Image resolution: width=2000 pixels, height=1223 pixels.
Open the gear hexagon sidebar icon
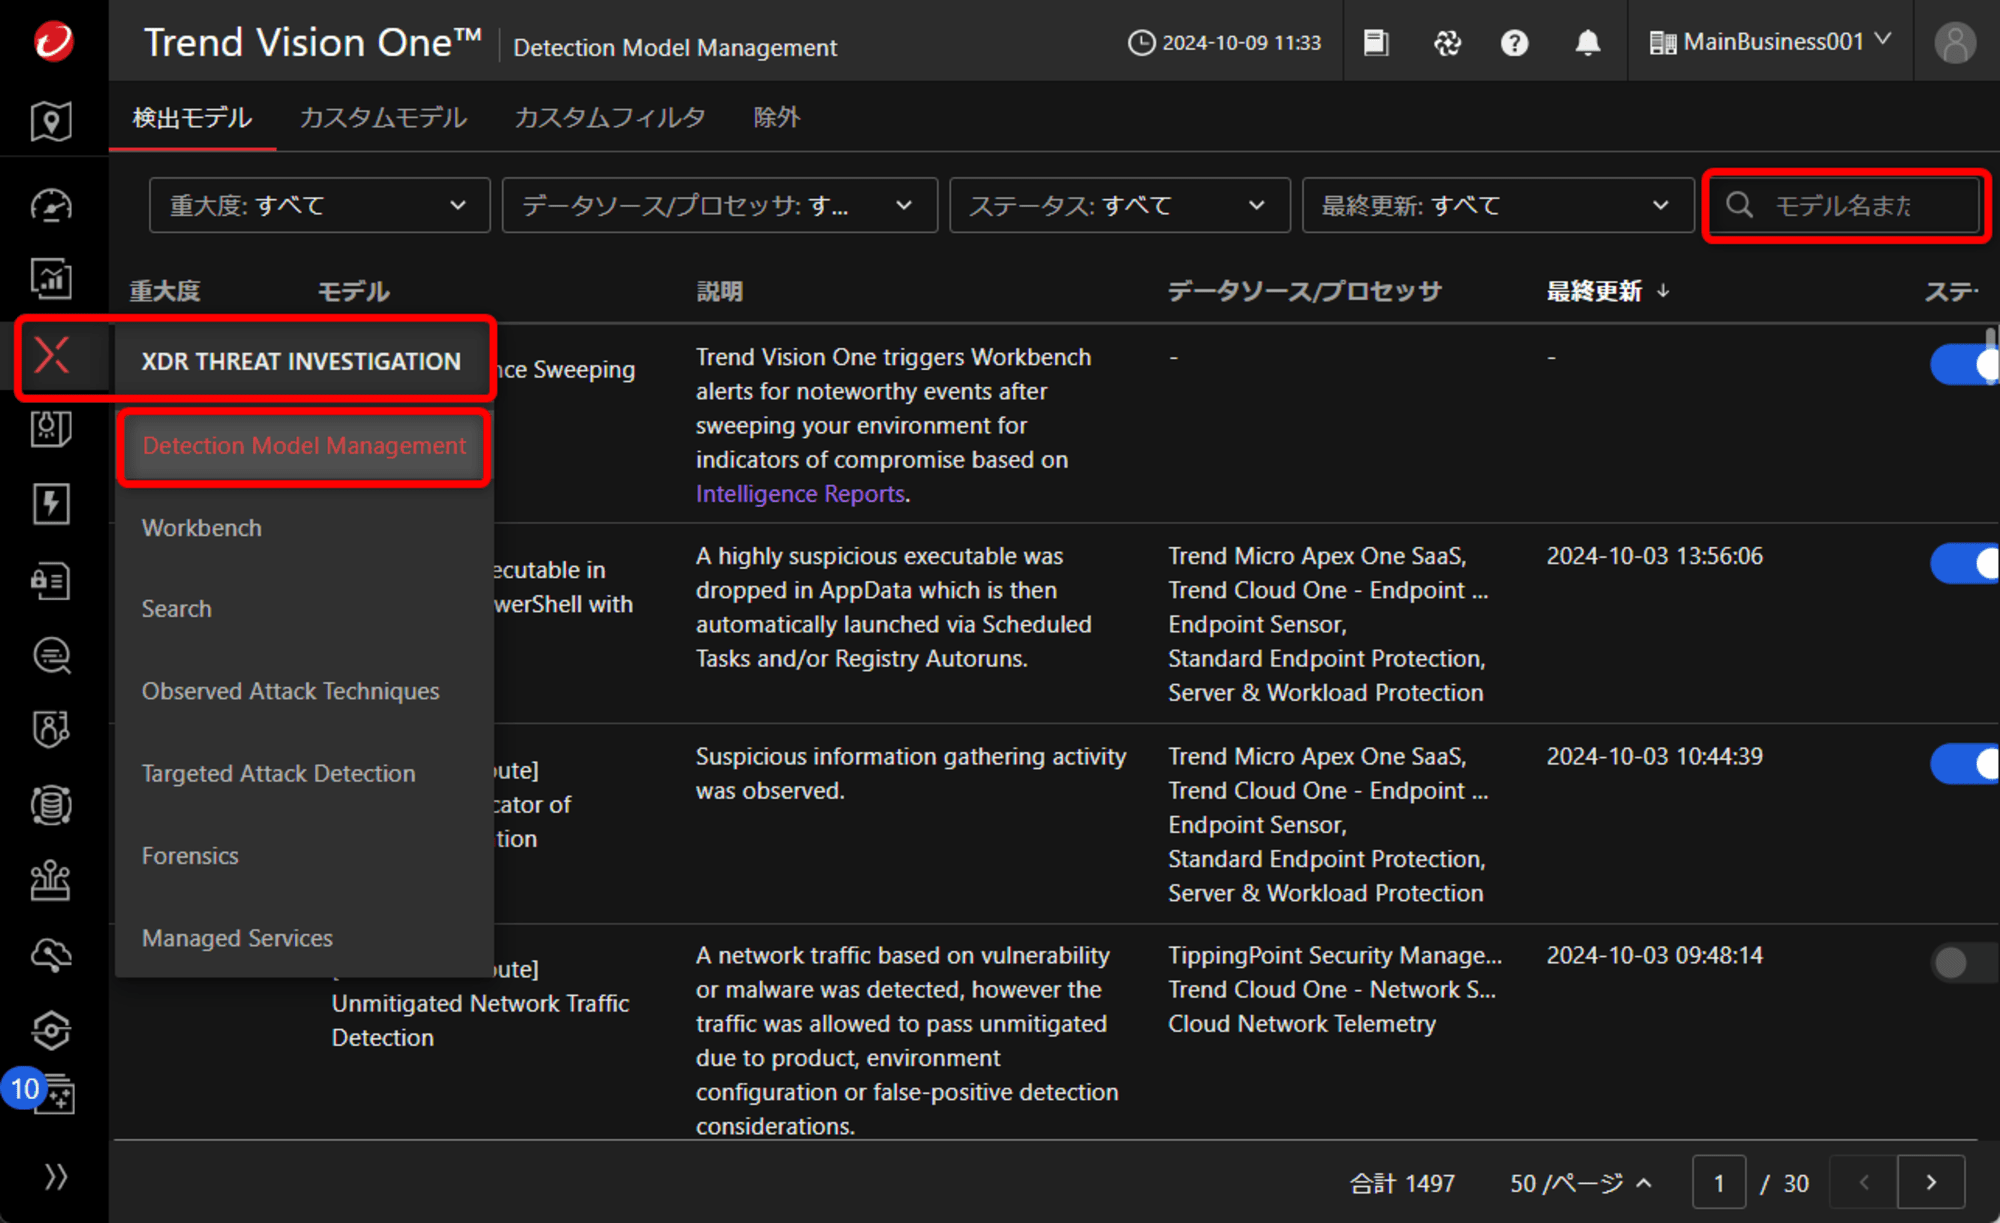point(51,1030)
